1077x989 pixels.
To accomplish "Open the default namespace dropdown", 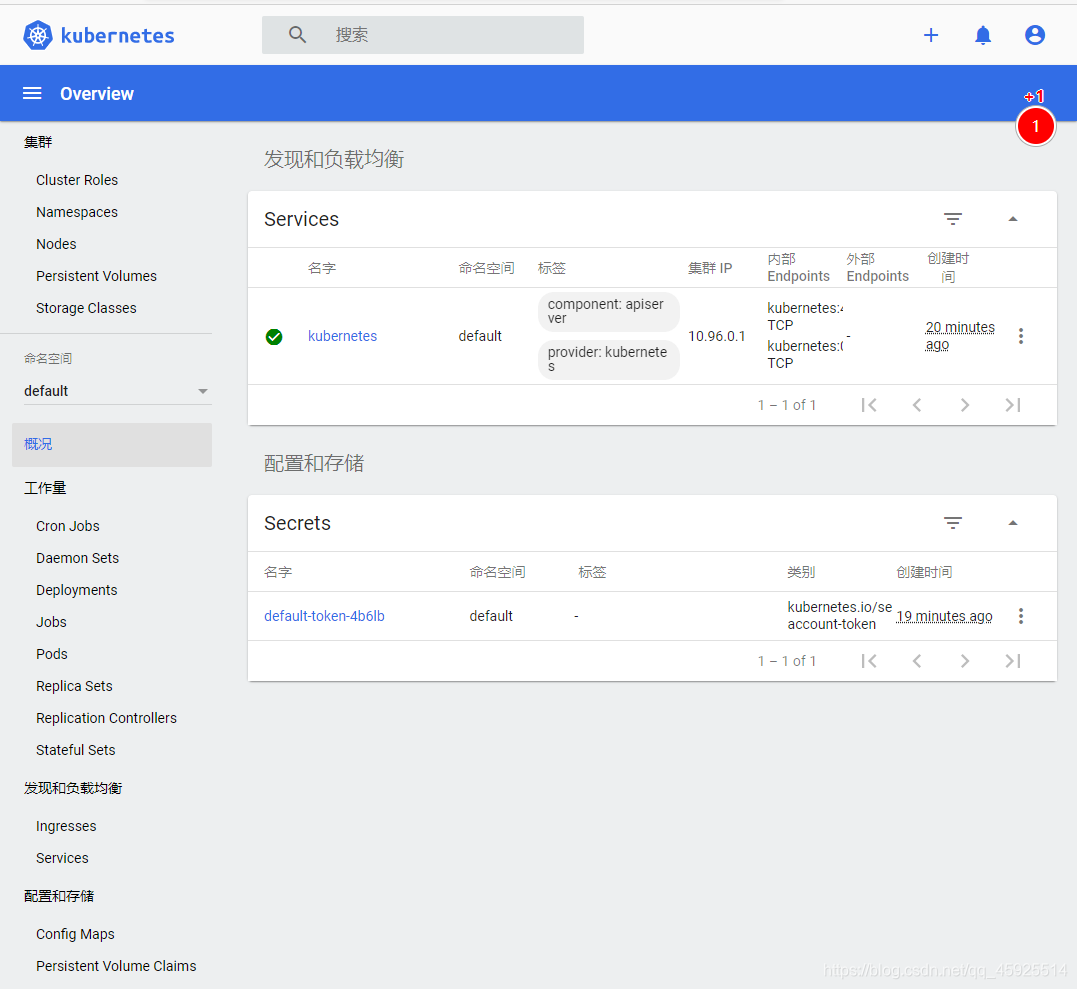I will point(117,391).
